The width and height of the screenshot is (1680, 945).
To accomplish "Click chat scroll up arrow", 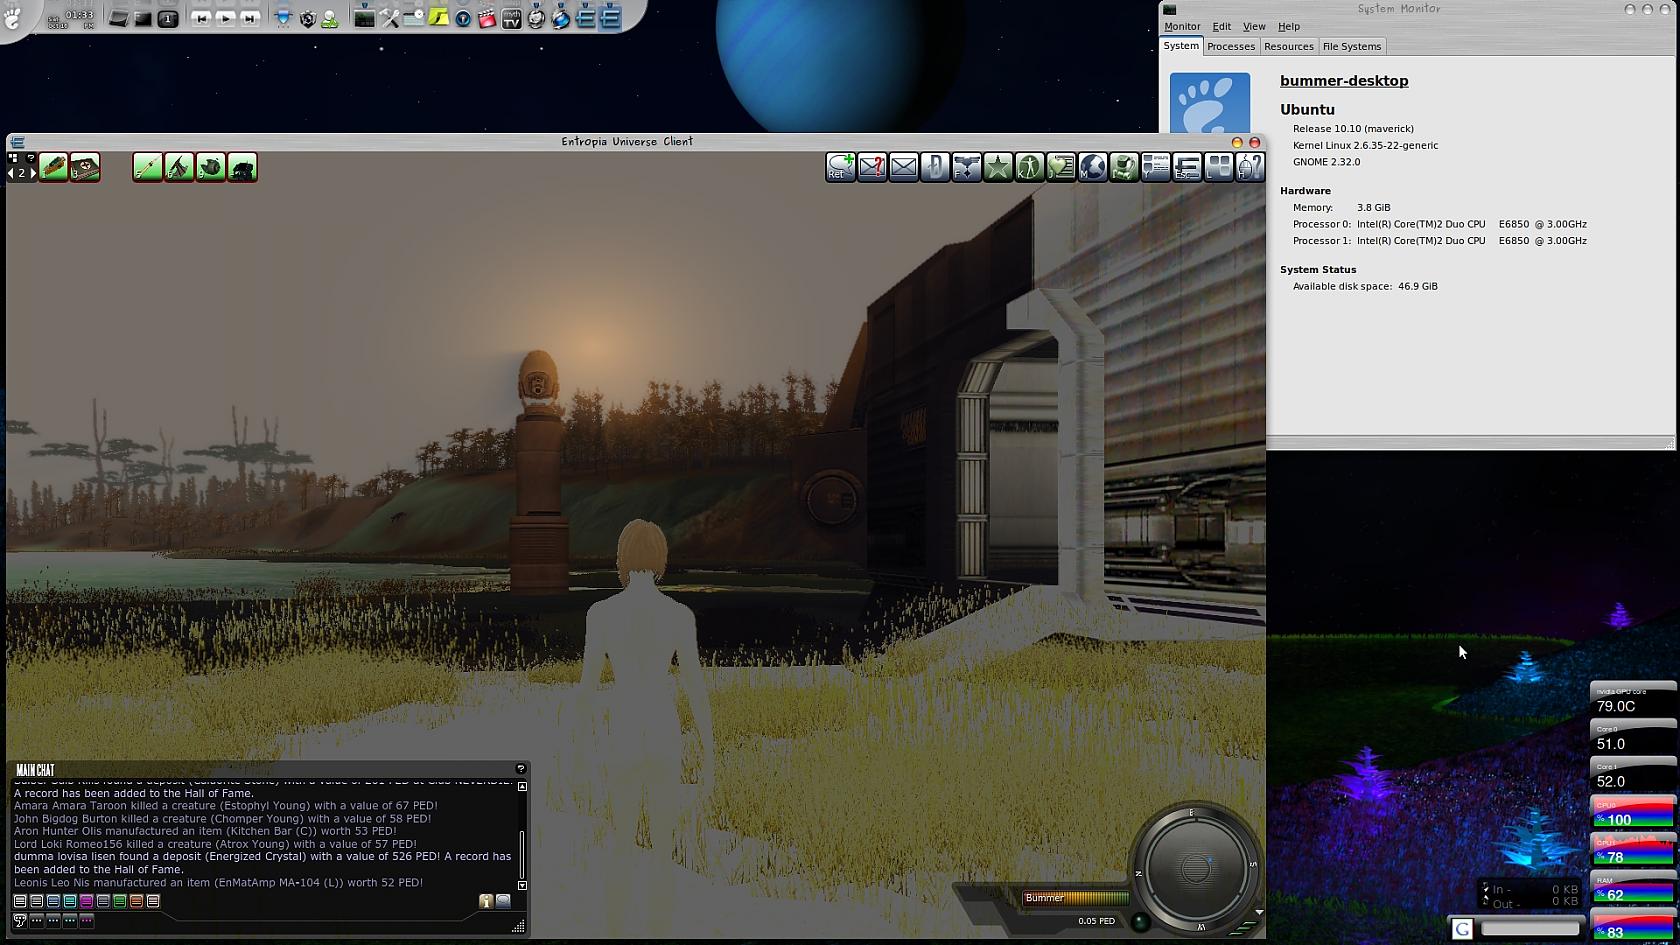I will (522, 787).
